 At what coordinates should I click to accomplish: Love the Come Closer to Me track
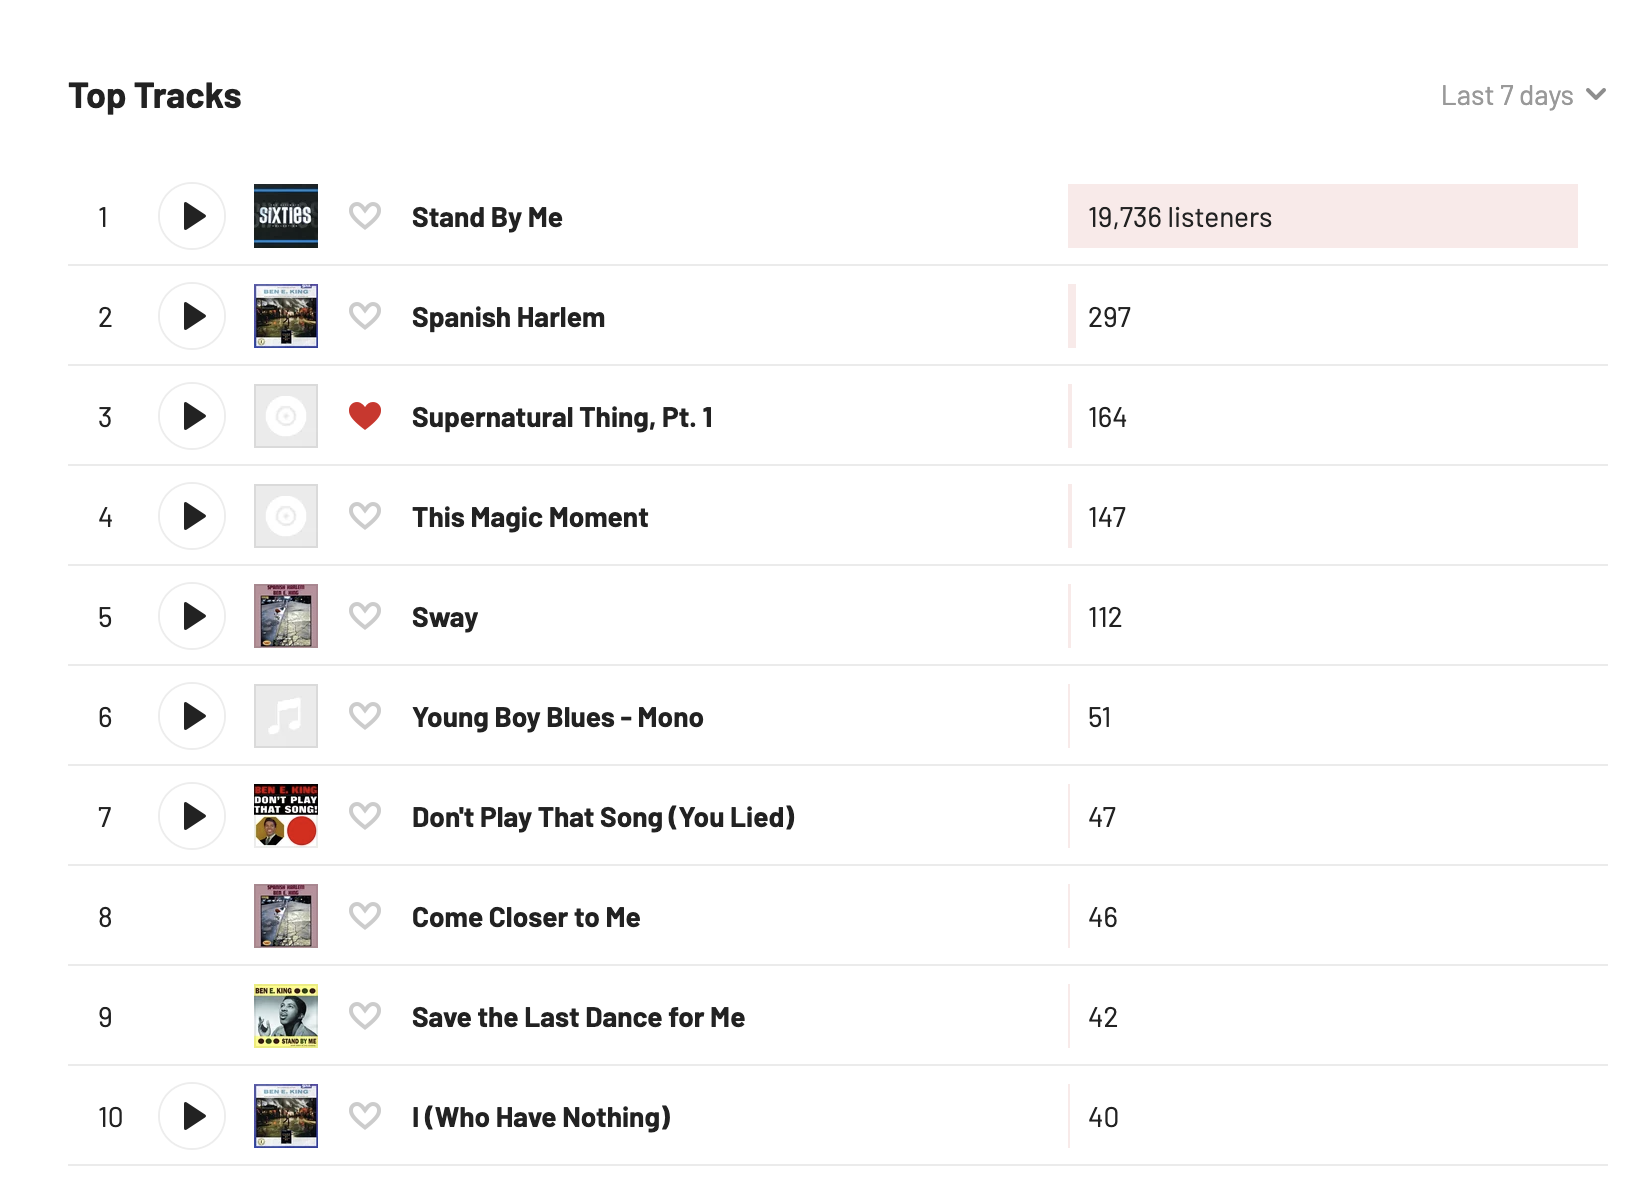pos(365,916)
